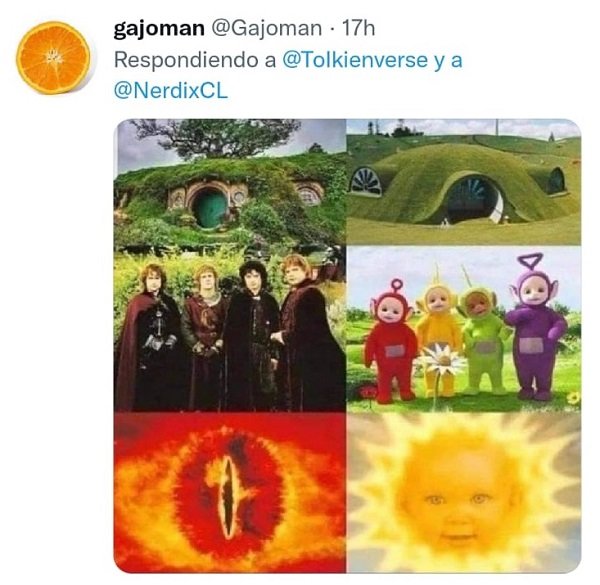This screenshot has height=585, width=600.
Task: Click the white daisy flower
Action: [x=441, y=360]
